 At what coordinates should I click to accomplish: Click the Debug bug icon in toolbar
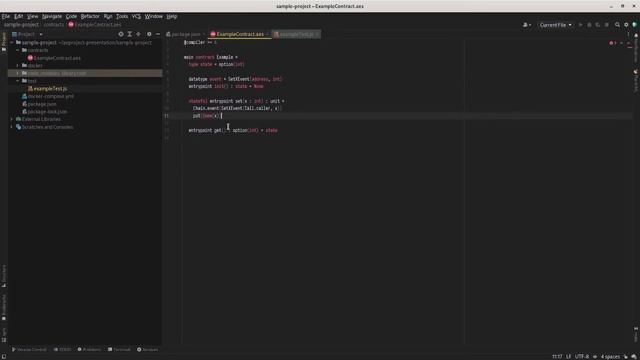click(589, 25)
